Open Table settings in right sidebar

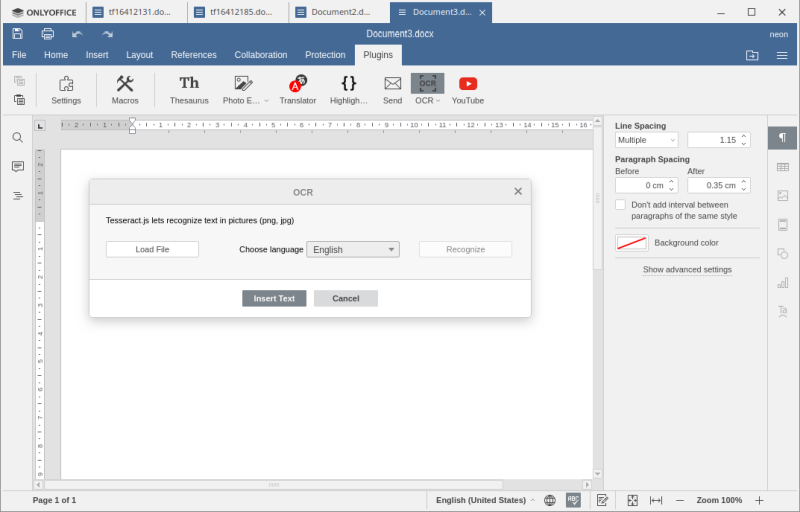[x=782, y=167]
